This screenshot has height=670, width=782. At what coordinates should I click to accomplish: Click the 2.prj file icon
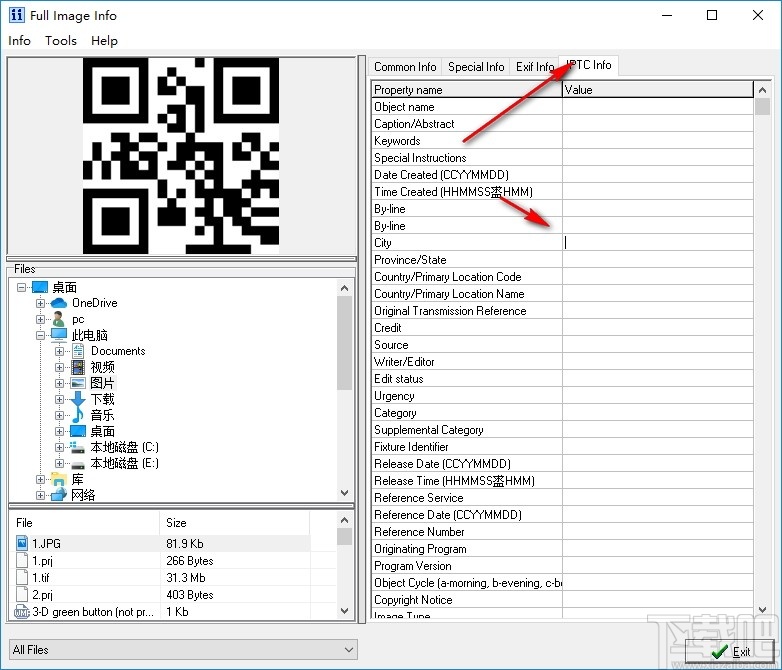click(x=22, y=594)
